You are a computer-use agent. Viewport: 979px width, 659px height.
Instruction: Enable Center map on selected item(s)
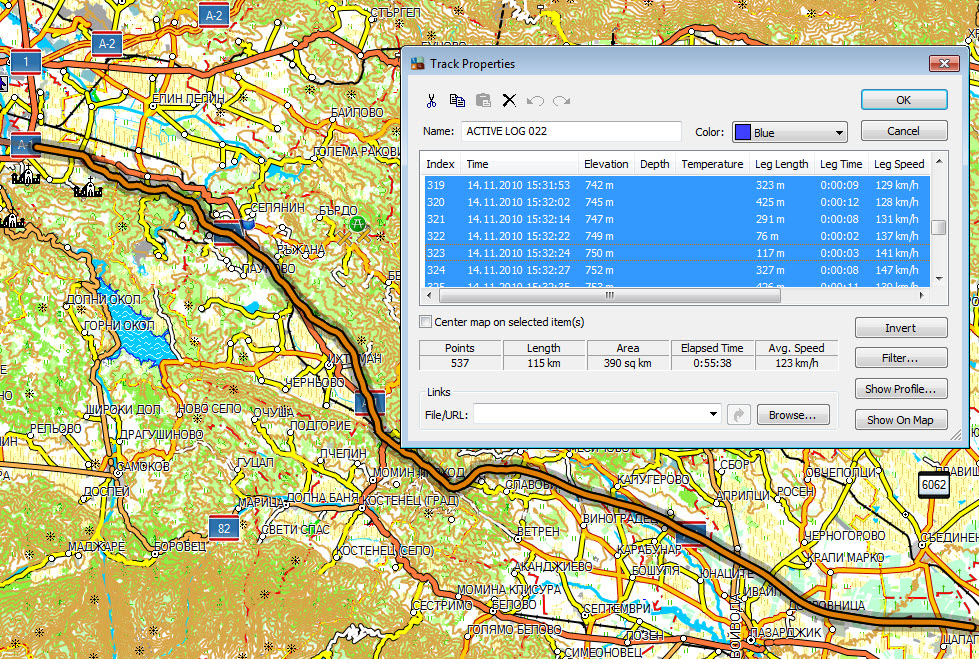point(426,322)
